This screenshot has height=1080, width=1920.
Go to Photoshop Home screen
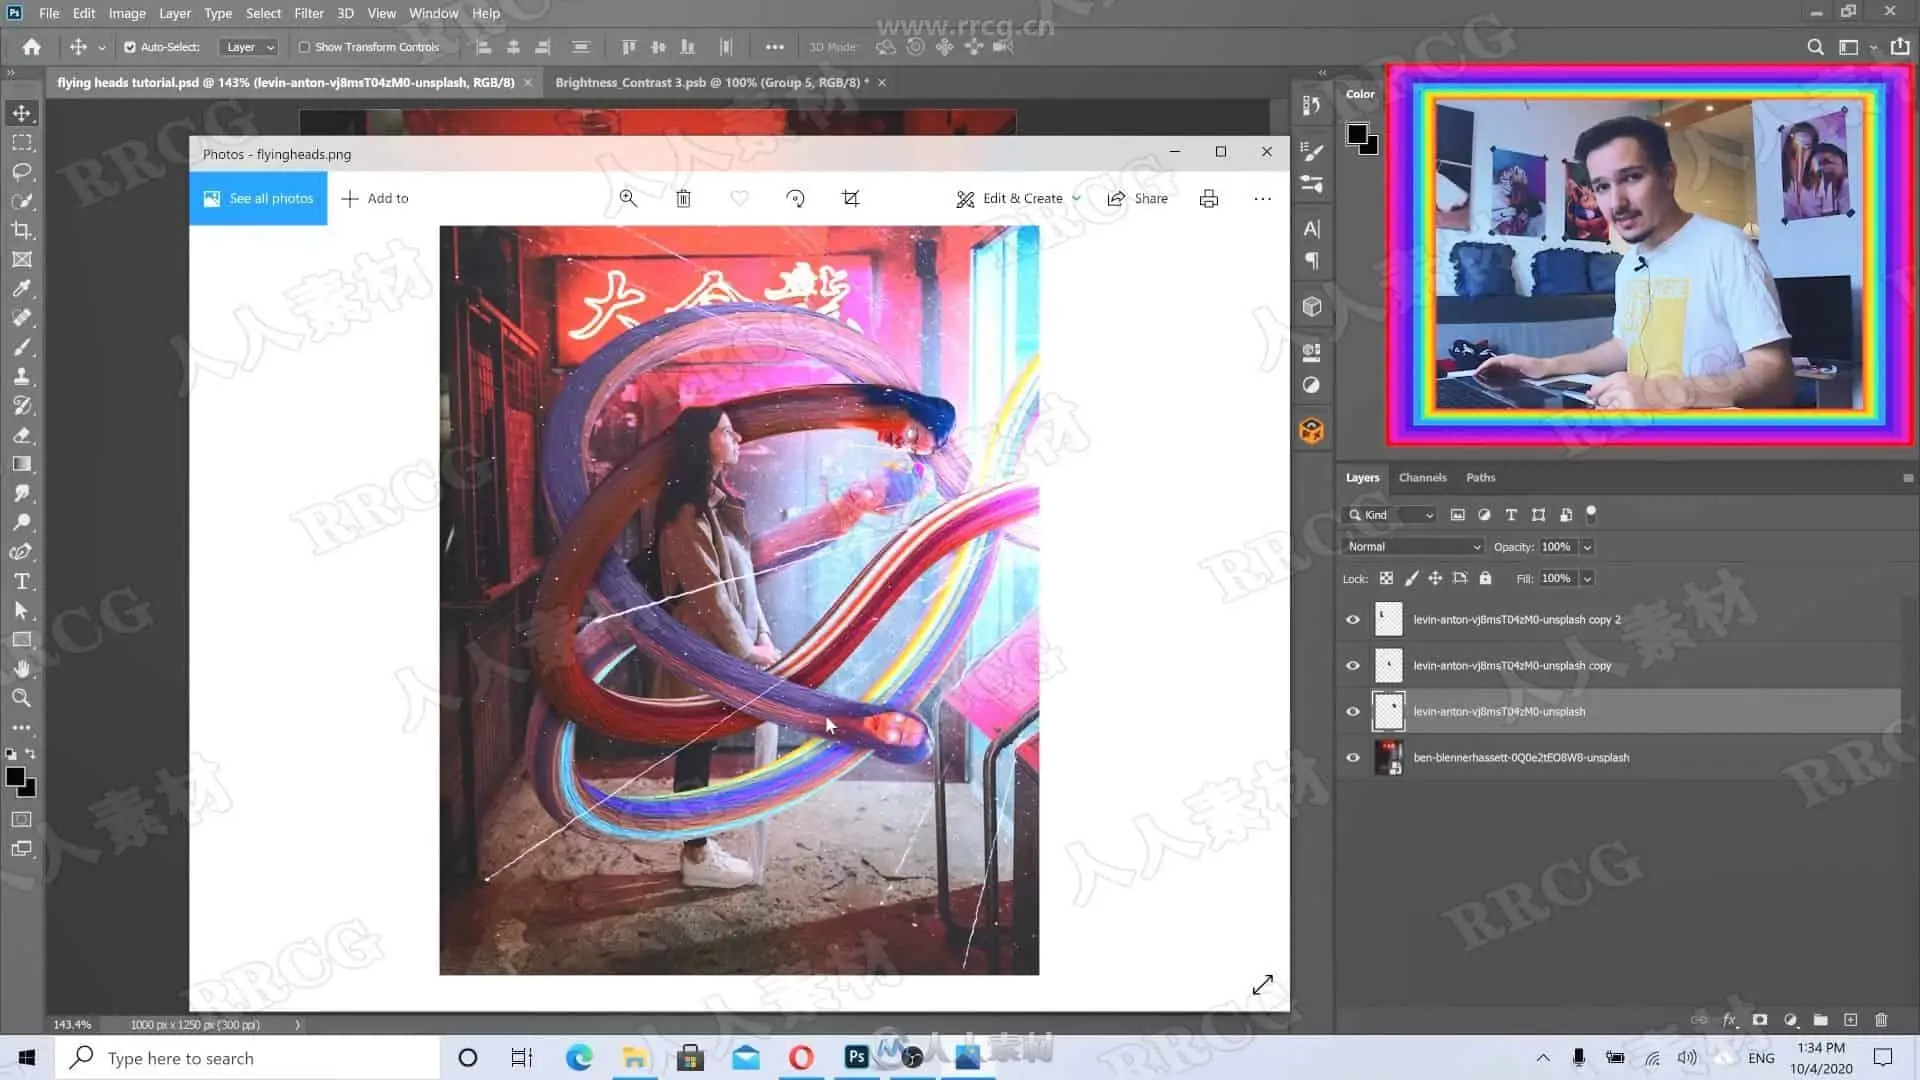point(32,47)
